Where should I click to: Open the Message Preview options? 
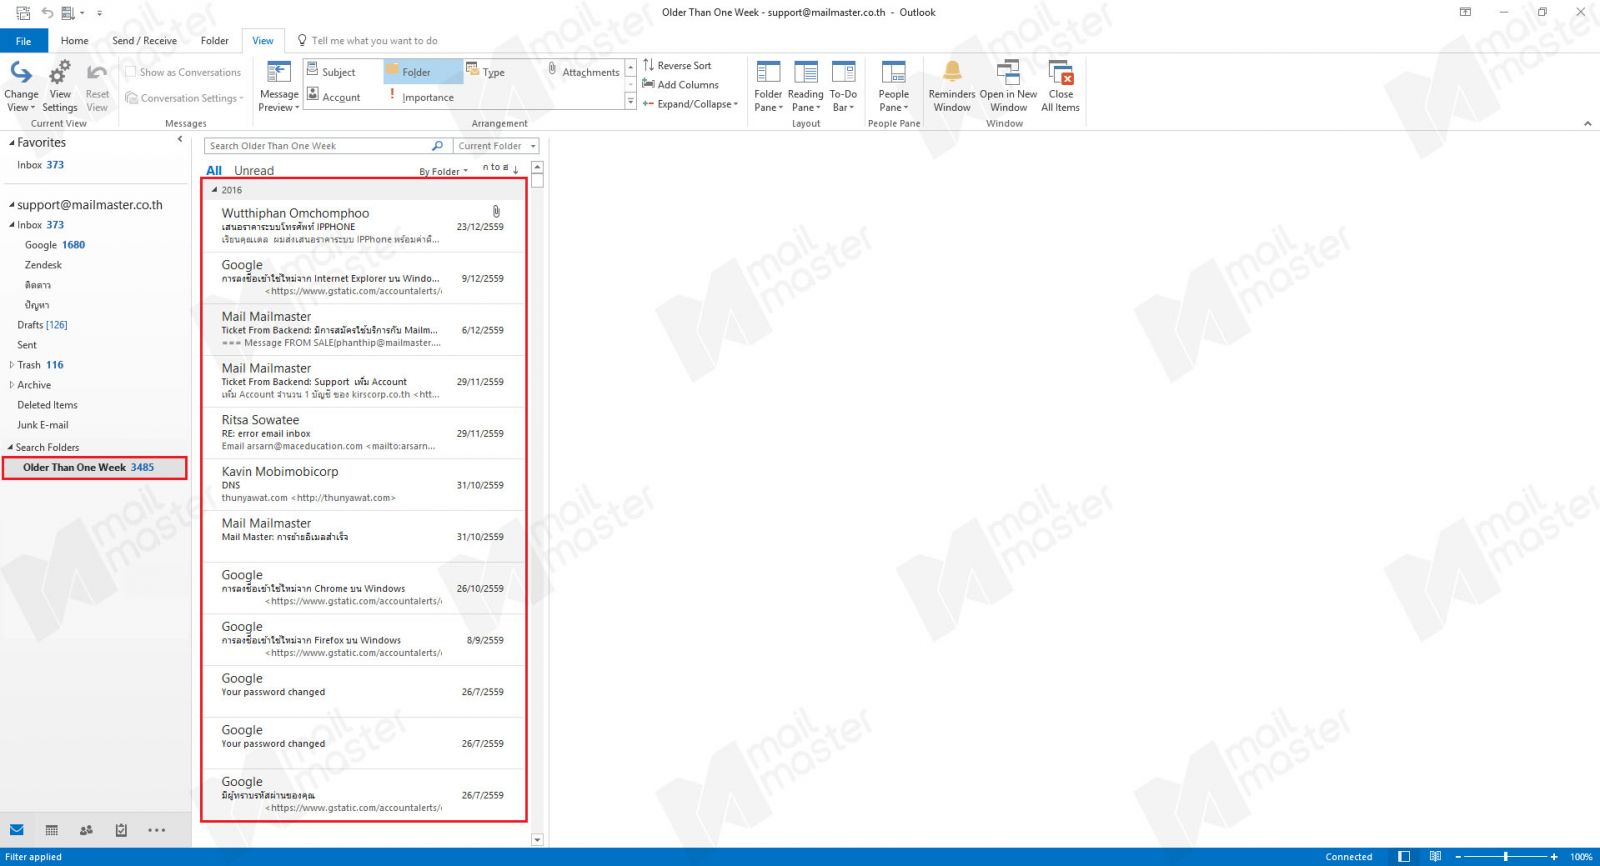click(x=279, y=86)
